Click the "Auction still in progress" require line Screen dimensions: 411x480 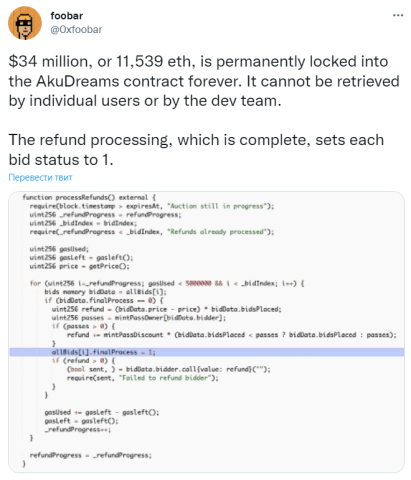[152, 206]
